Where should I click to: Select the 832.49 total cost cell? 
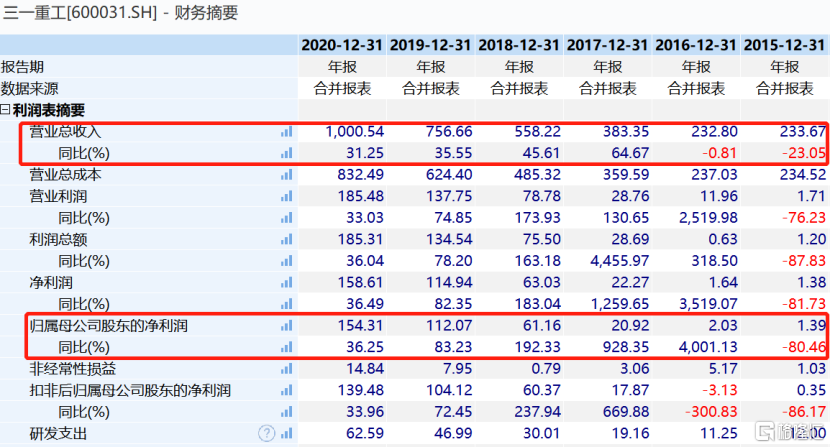pyautogui.click(x=360, y=175)
